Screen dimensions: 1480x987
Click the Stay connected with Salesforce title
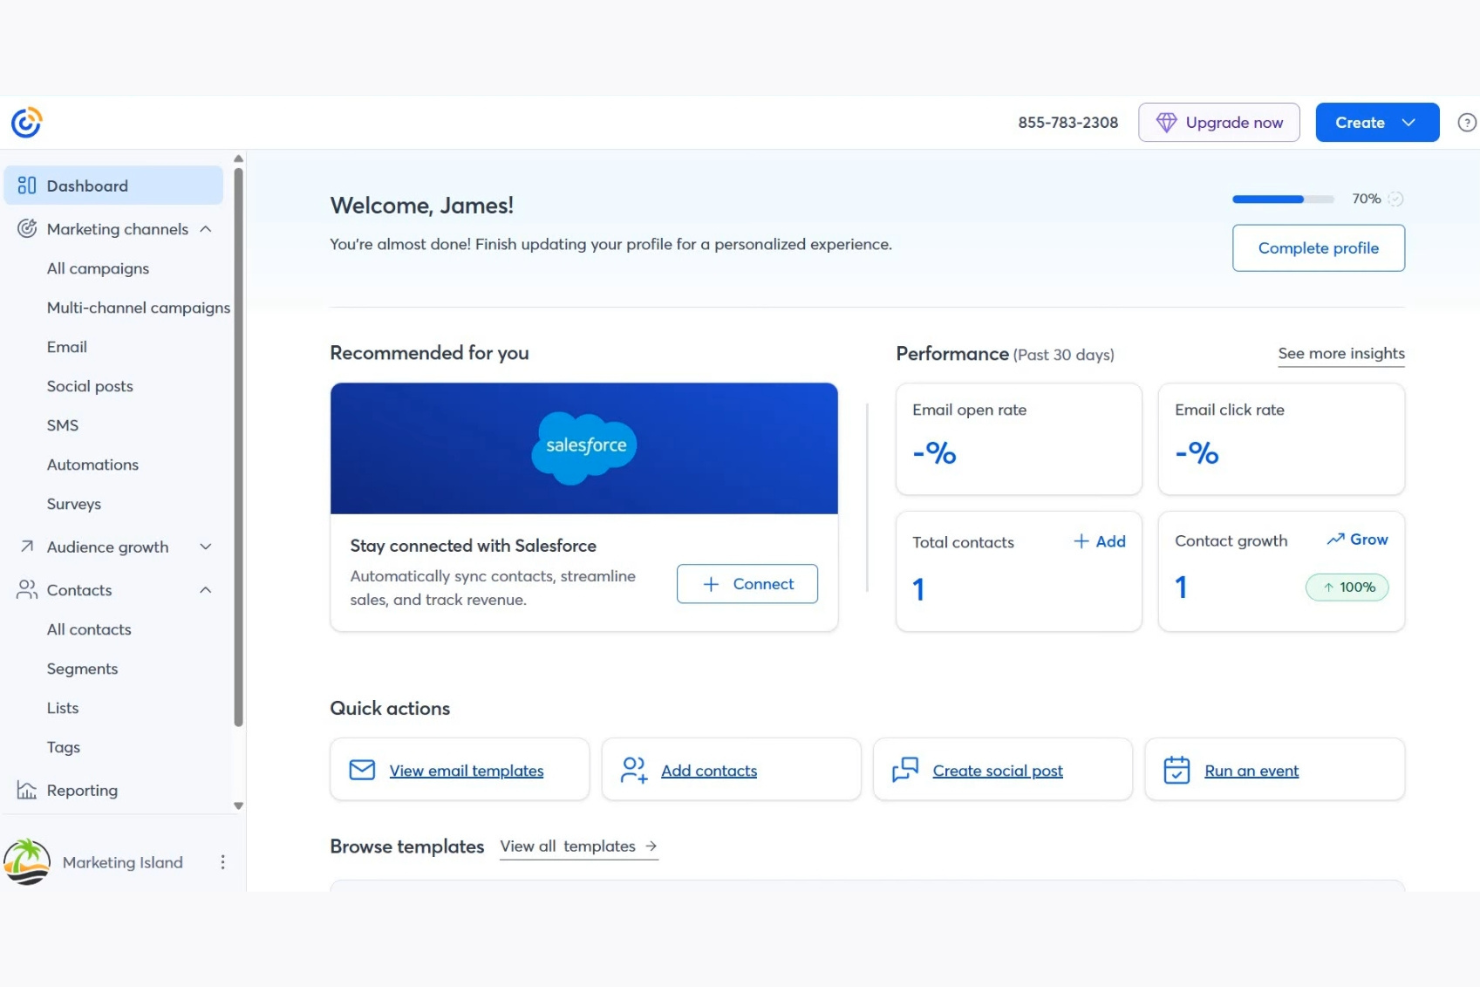point(473,545)
